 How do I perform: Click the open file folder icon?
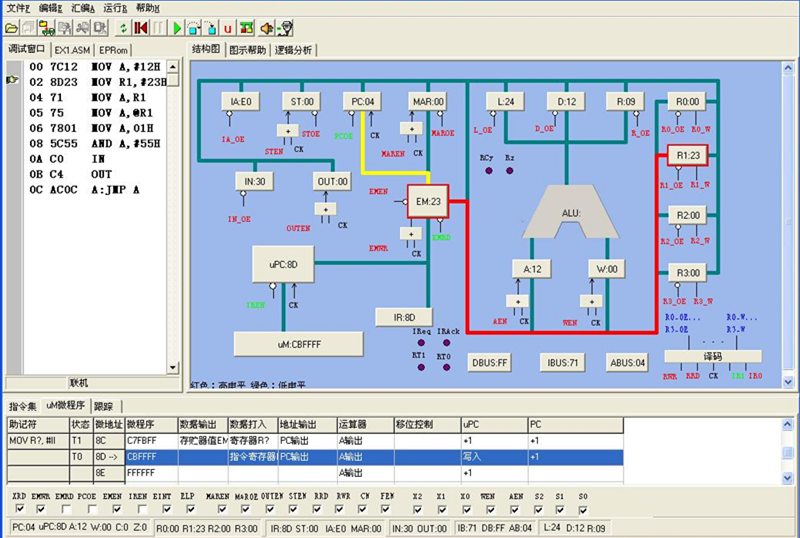12,28
